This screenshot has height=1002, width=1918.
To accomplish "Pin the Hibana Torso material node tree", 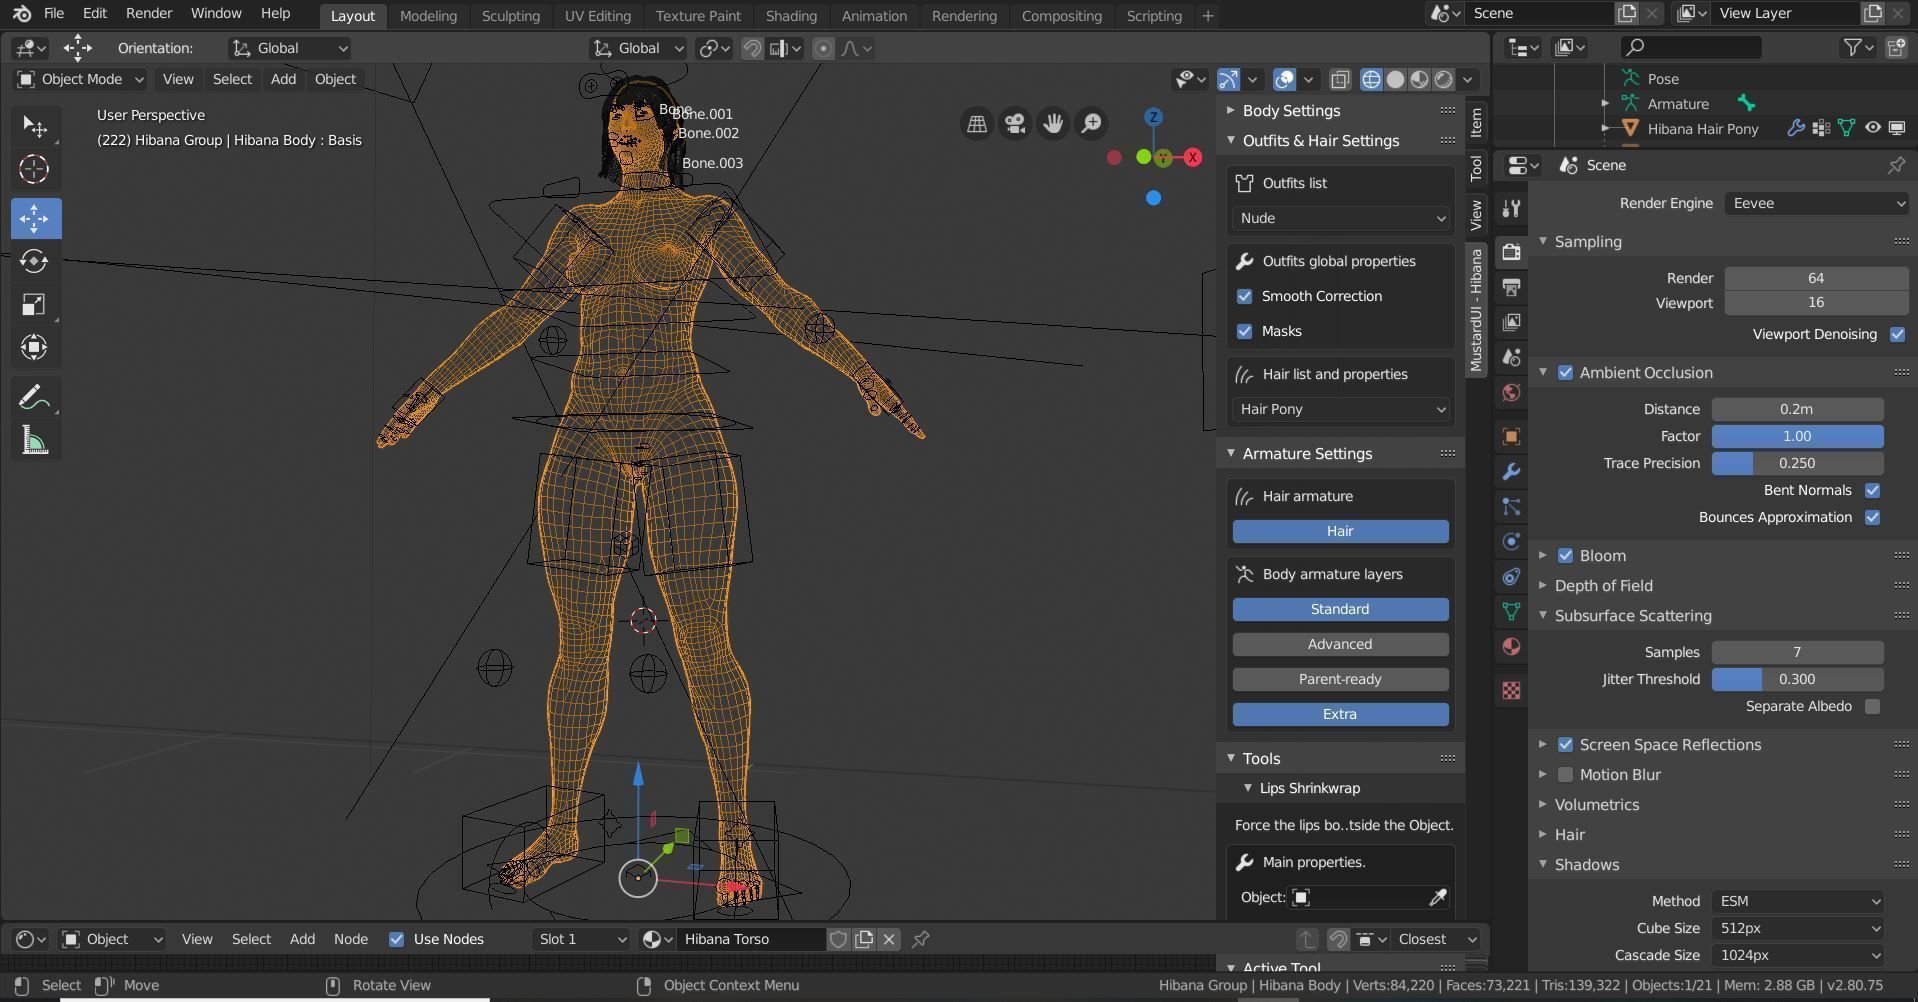I will (x=920, y=939).
